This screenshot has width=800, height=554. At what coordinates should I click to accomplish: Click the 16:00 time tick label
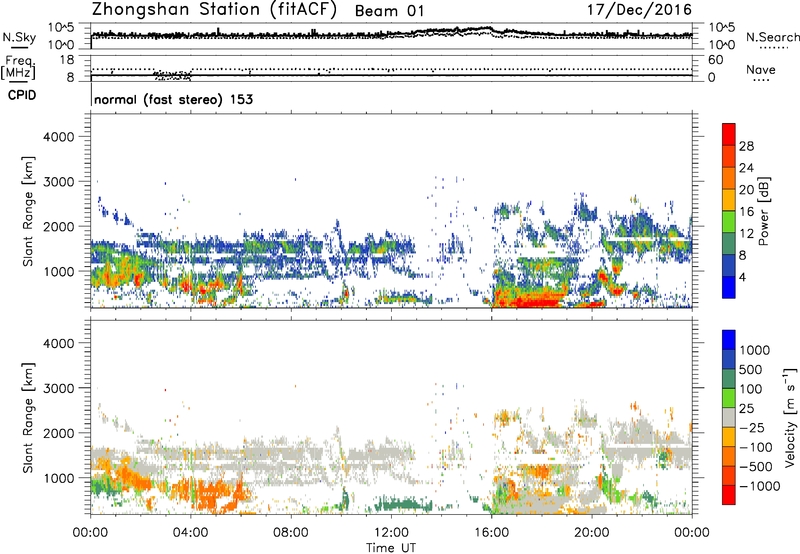click(x=491, y=533)
